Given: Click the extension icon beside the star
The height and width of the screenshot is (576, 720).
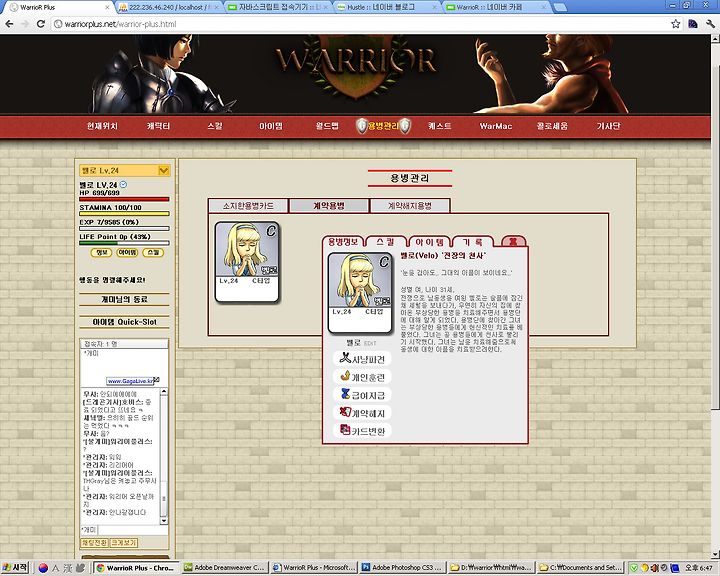Looking at the screenshot, I should coord(693,24).
